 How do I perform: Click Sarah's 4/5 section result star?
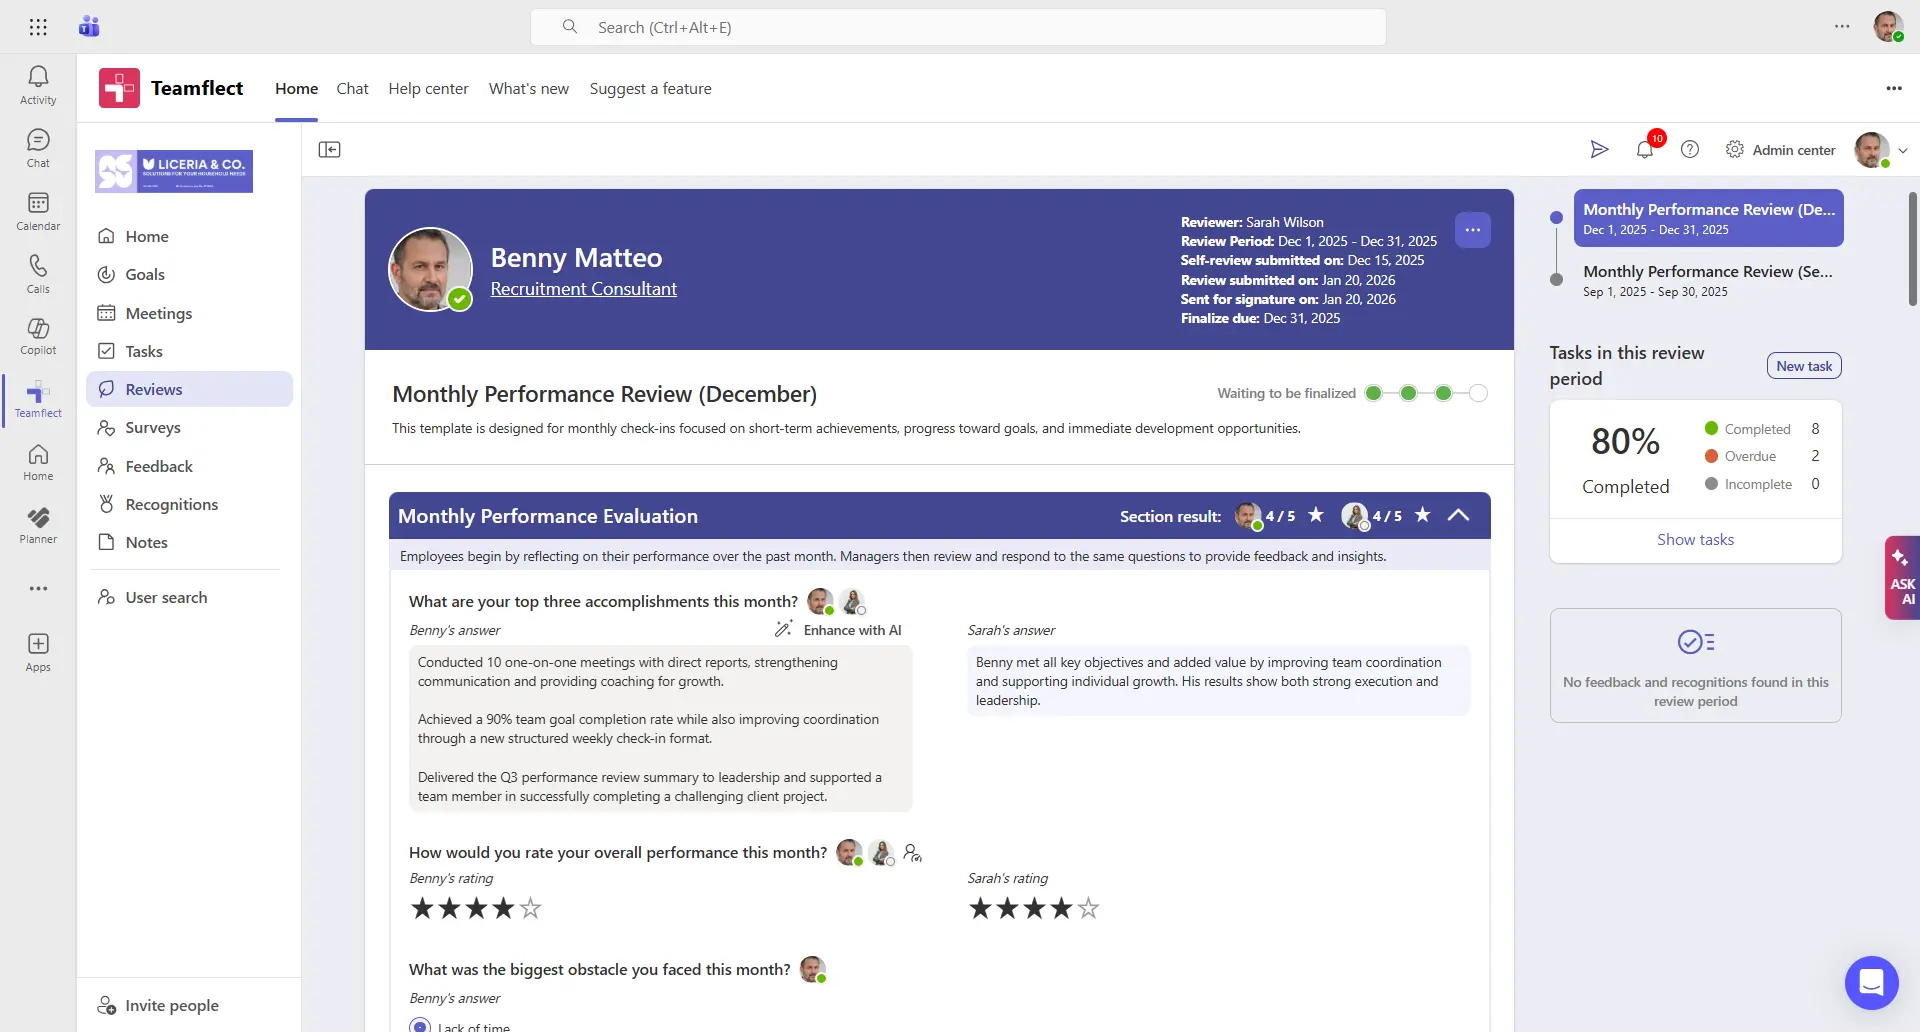(x=1422, y=515)
